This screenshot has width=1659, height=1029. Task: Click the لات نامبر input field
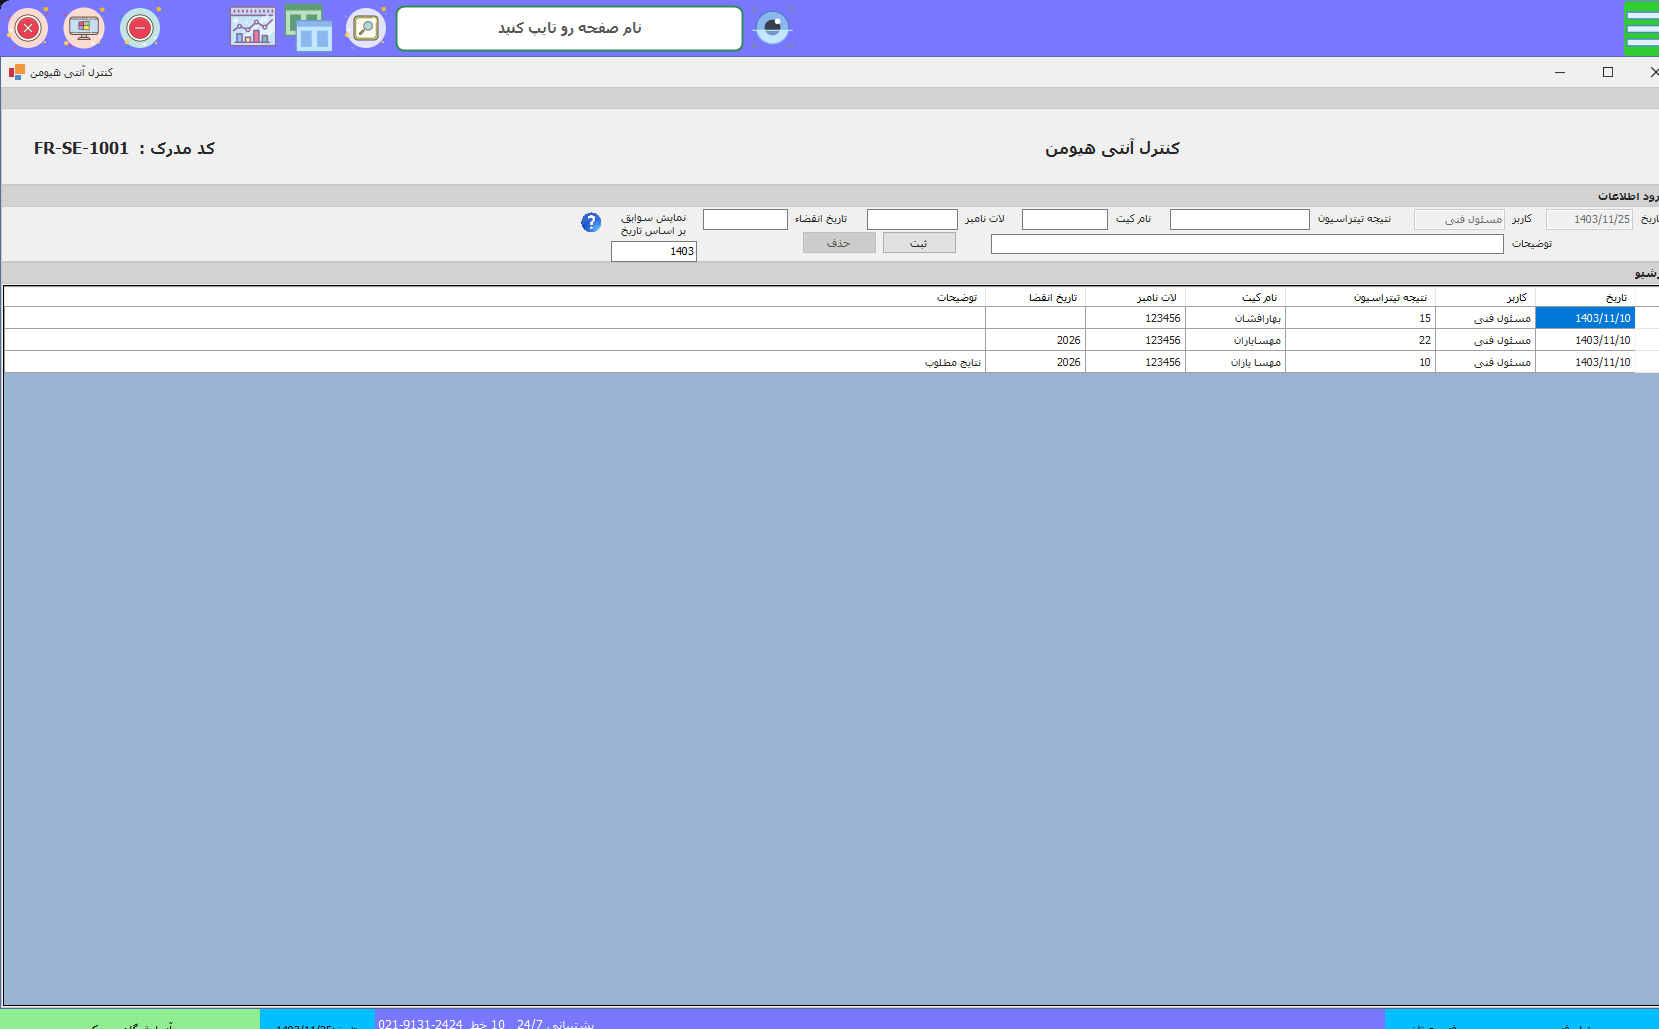click(x=911, y=219)
